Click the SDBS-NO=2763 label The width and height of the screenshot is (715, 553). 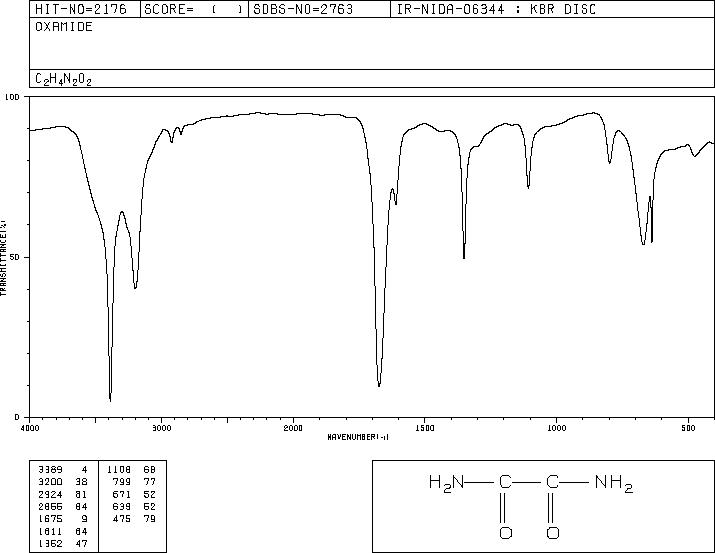[x=303, y=9]
